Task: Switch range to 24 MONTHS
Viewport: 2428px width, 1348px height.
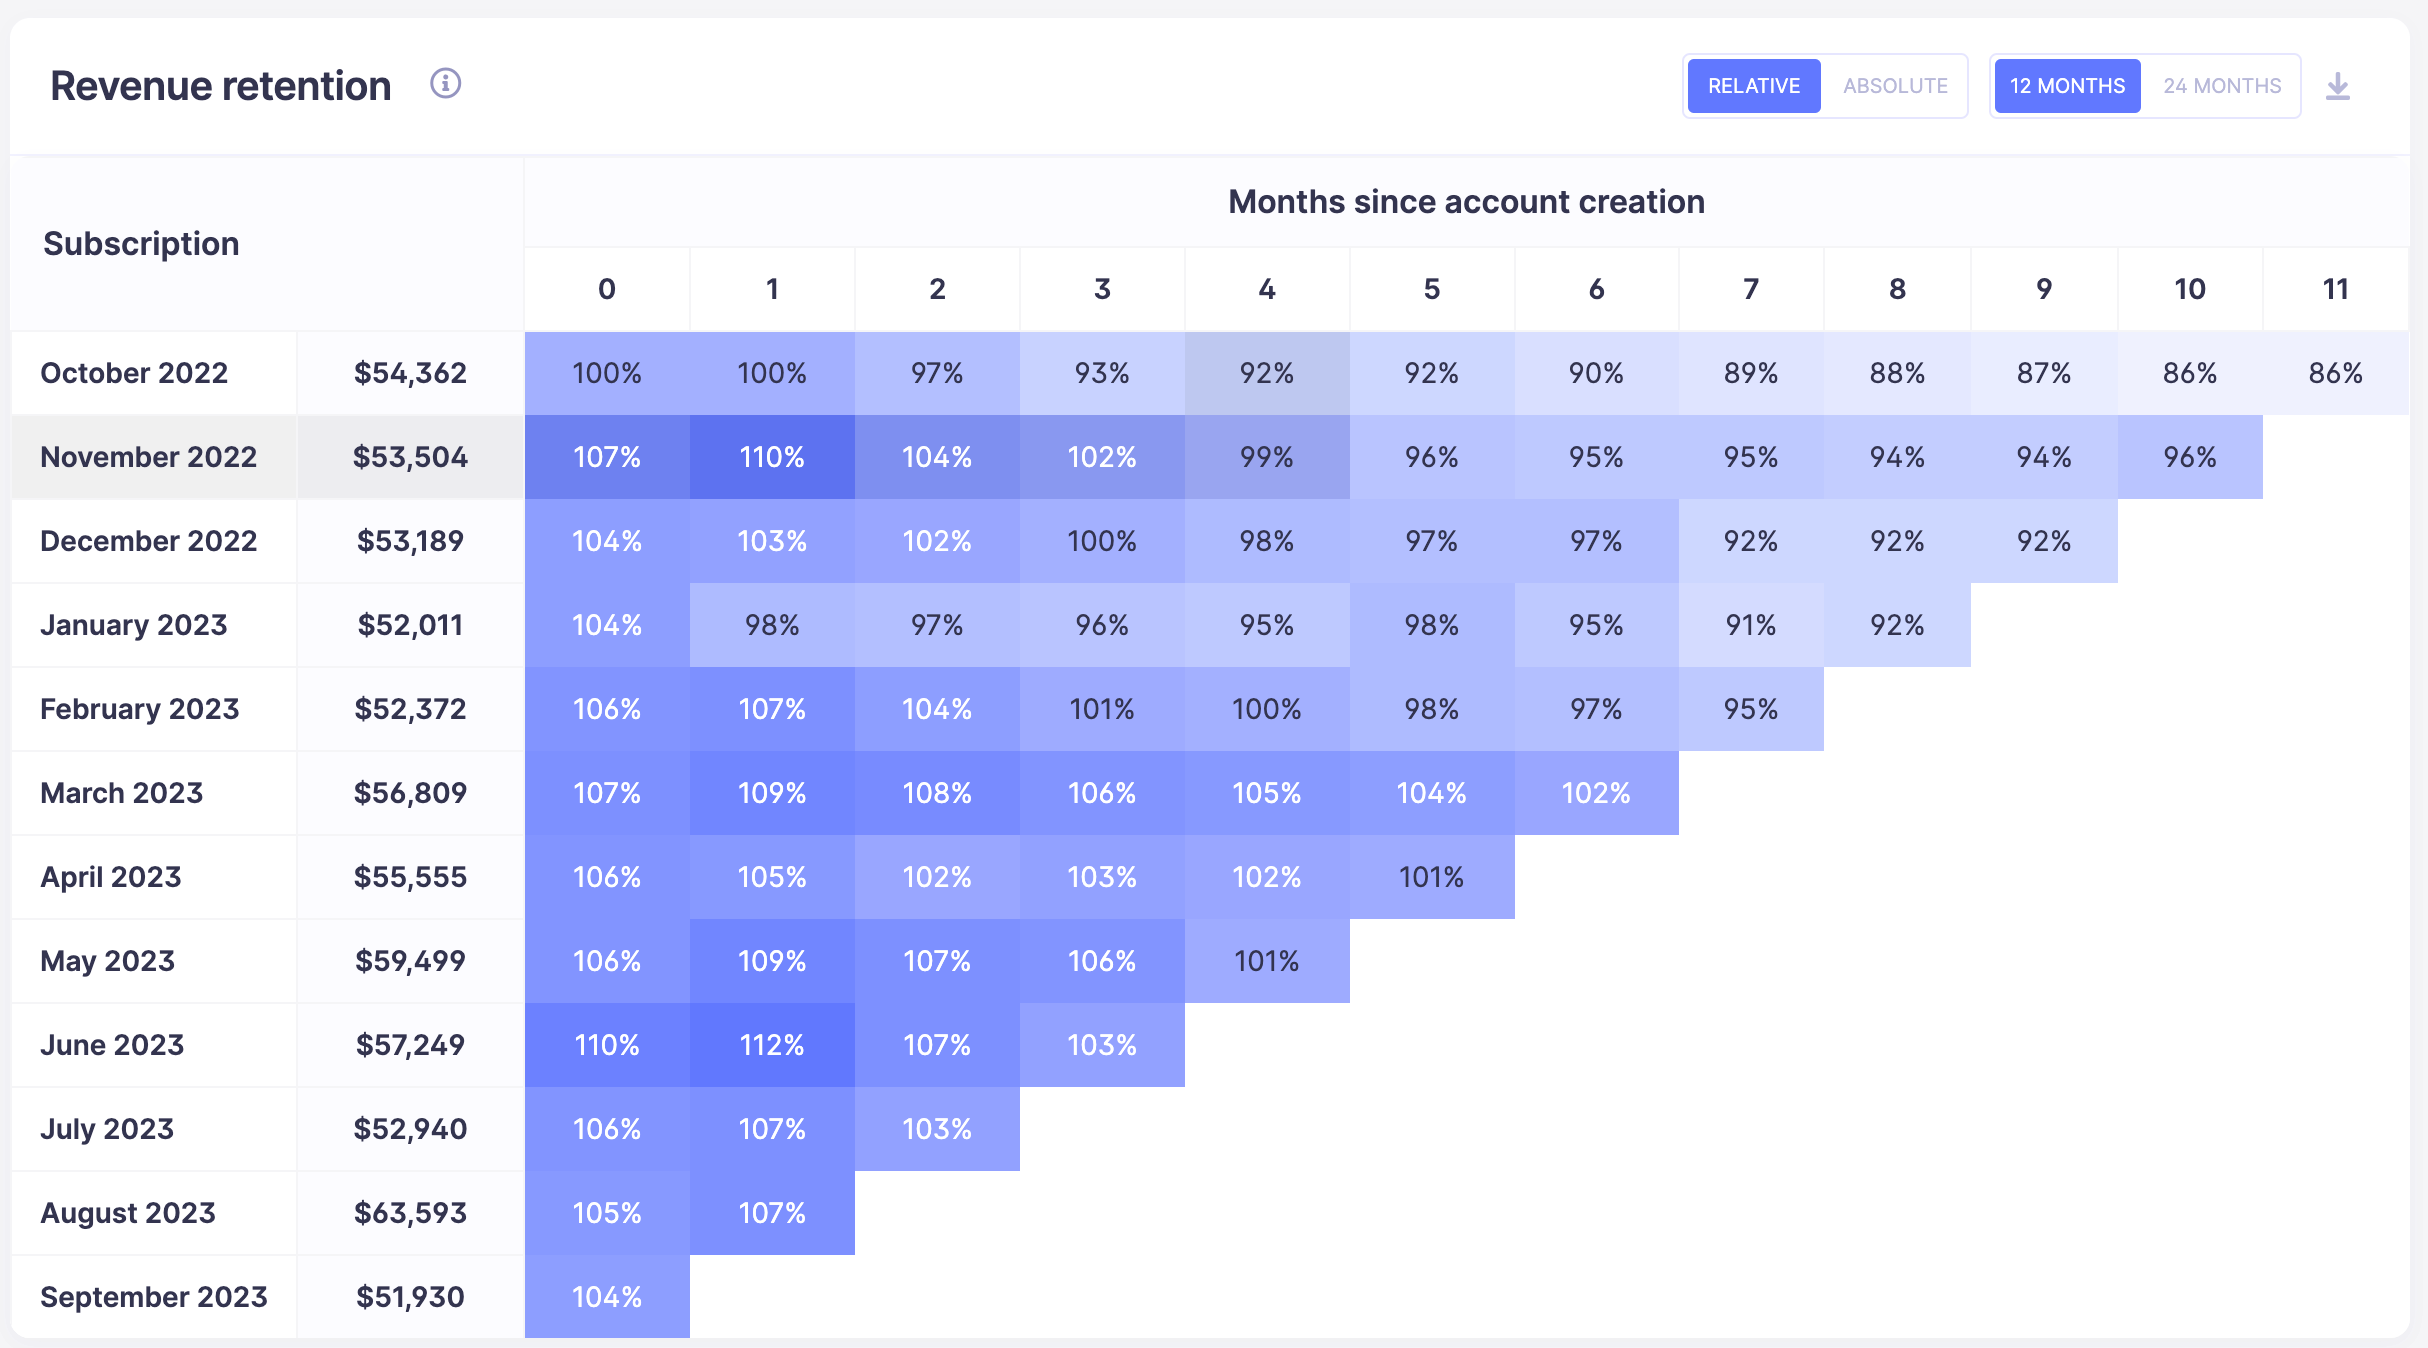Action: (x=2222, y=86)
